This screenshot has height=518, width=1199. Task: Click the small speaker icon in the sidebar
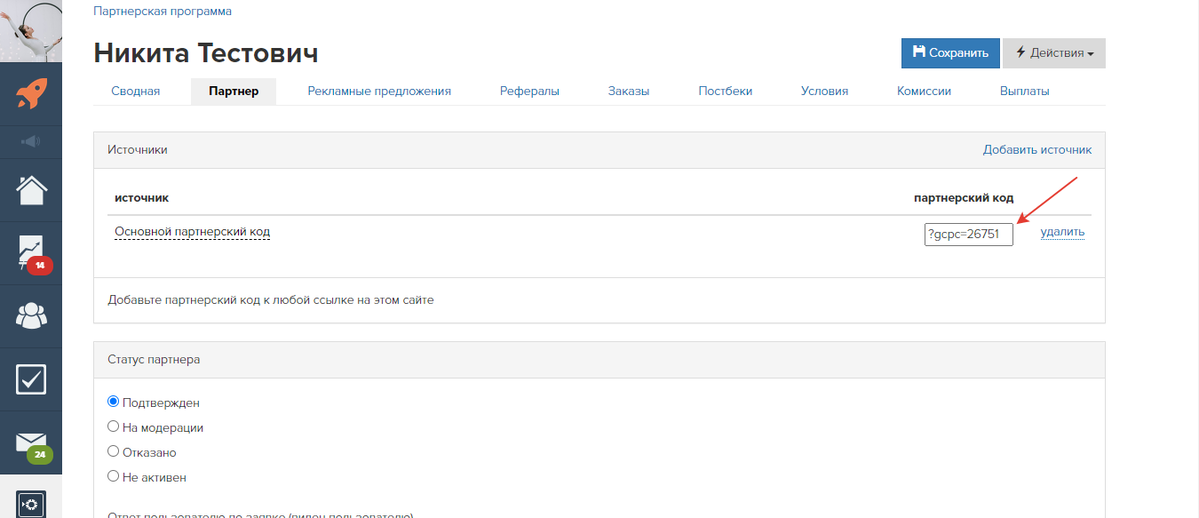tap(31, 141)
